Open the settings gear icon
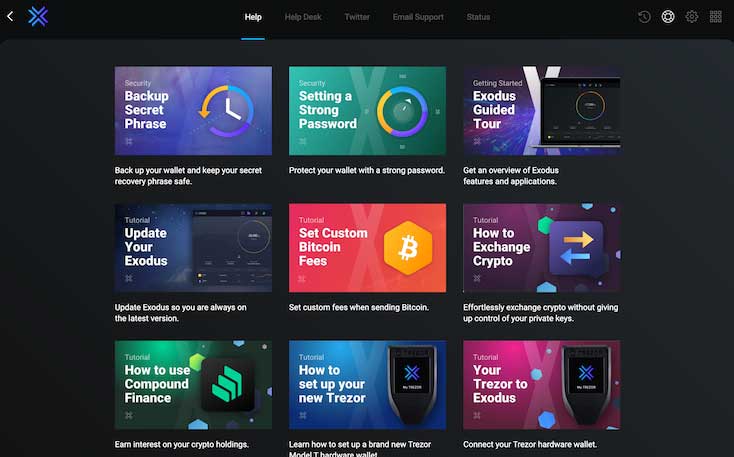 pyautogui.click(x=692, y=17)
